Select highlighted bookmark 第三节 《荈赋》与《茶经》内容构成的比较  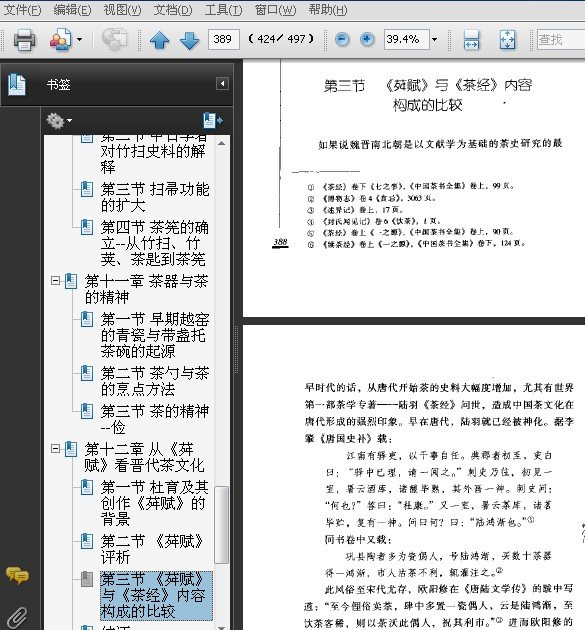pyautogui.click(x=156, y=595)
